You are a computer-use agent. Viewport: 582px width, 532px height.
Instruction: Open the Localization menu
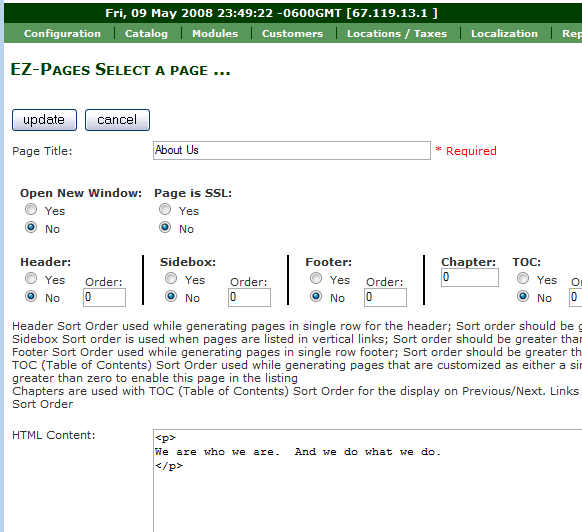click(x=504, y=33)
